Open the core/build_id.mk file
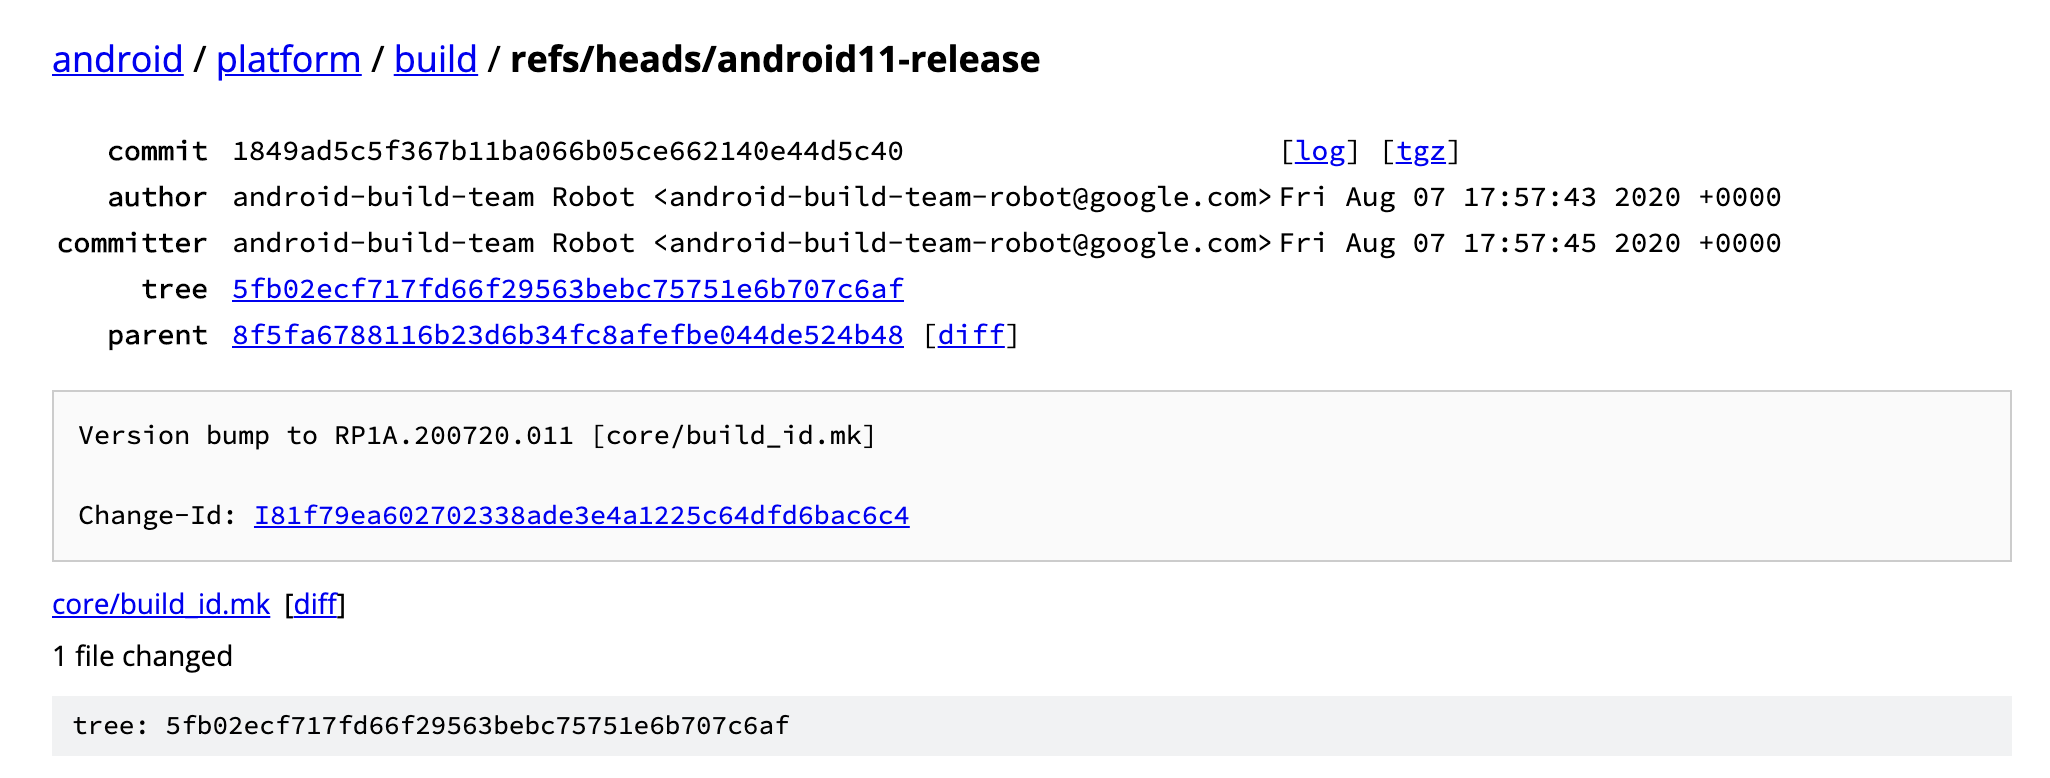Image resolution: width=2050 pixels, height=778 pixels. coord(160,604)
